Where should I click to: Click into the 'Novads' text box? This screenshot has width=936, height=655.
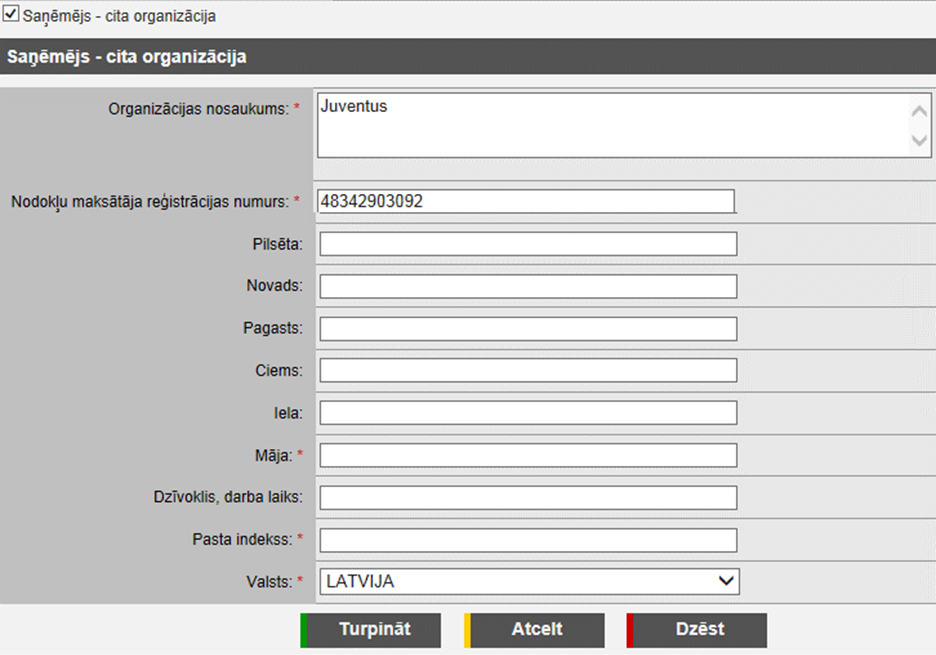pos(528,286)
